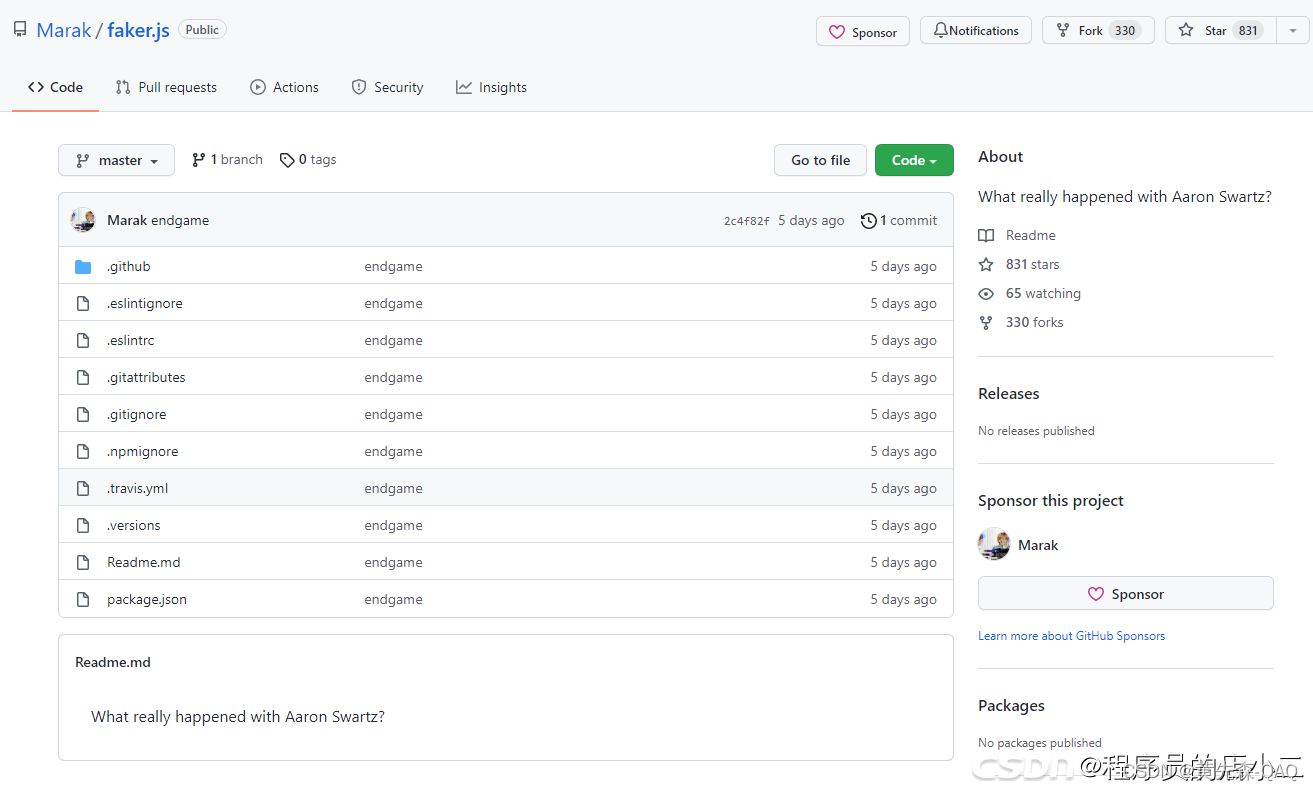Open the .npmignore file
1313x791 pixels.
click(x=143, y=451)
